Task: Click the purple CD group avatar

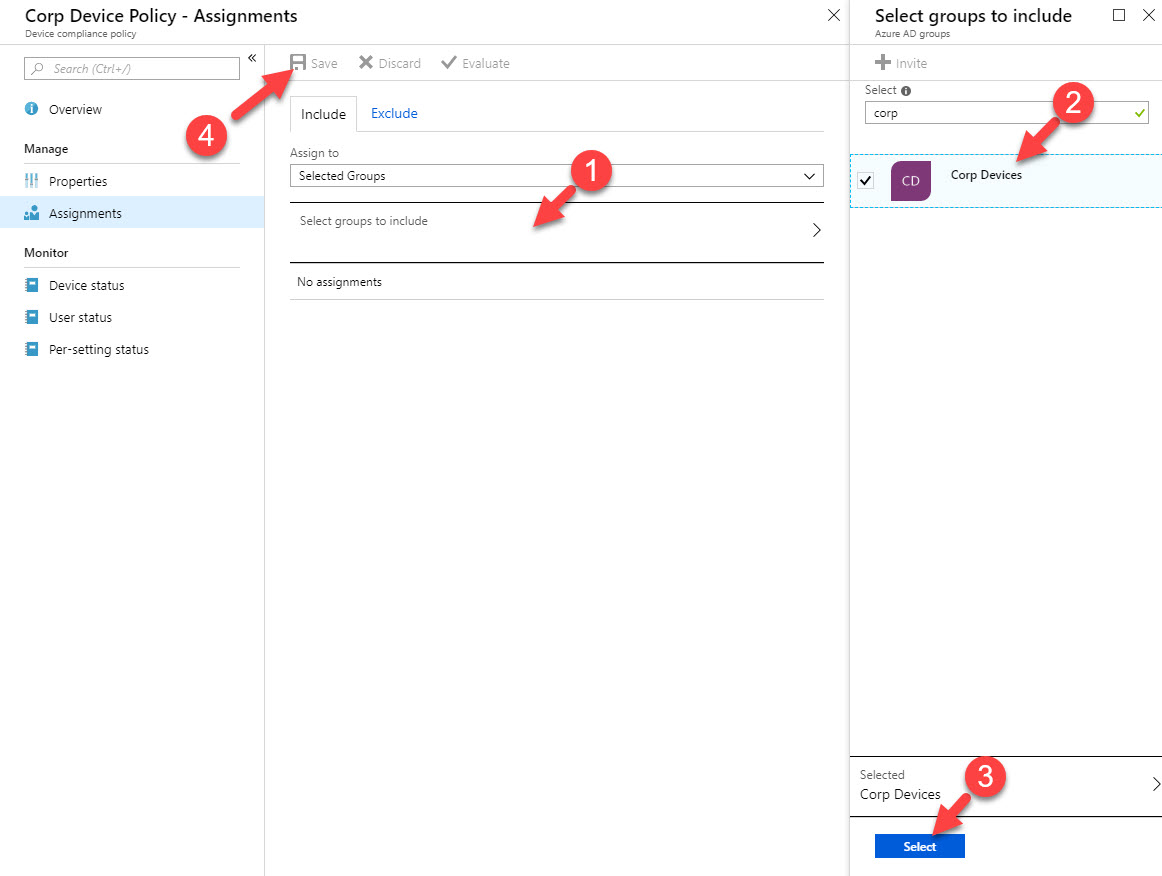Action: pos(911,181)
